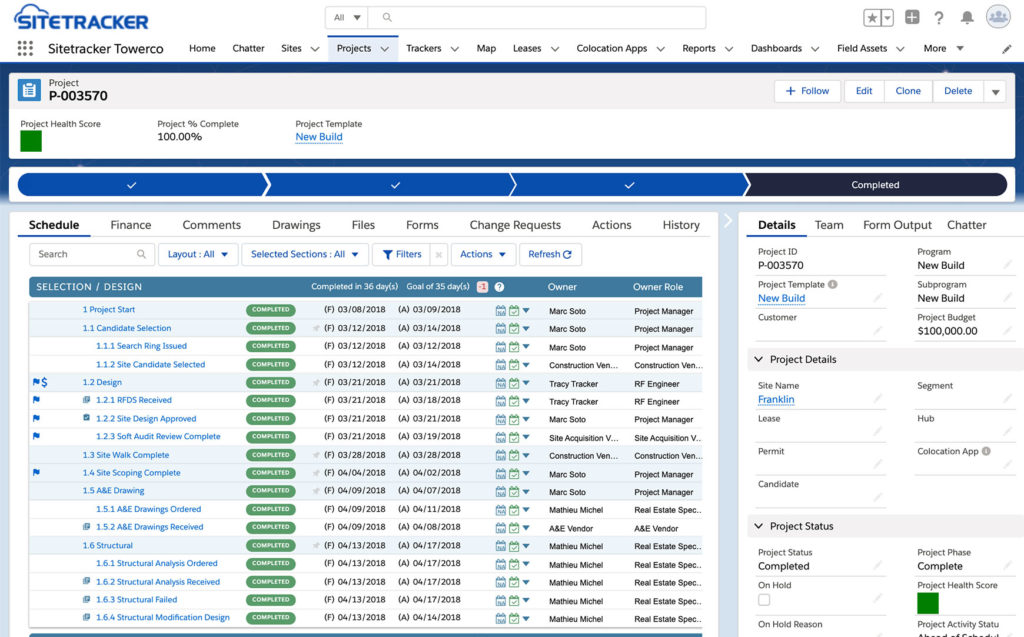
Task: Click the edit pencil for Project Budget
Action: [1008, 330]
